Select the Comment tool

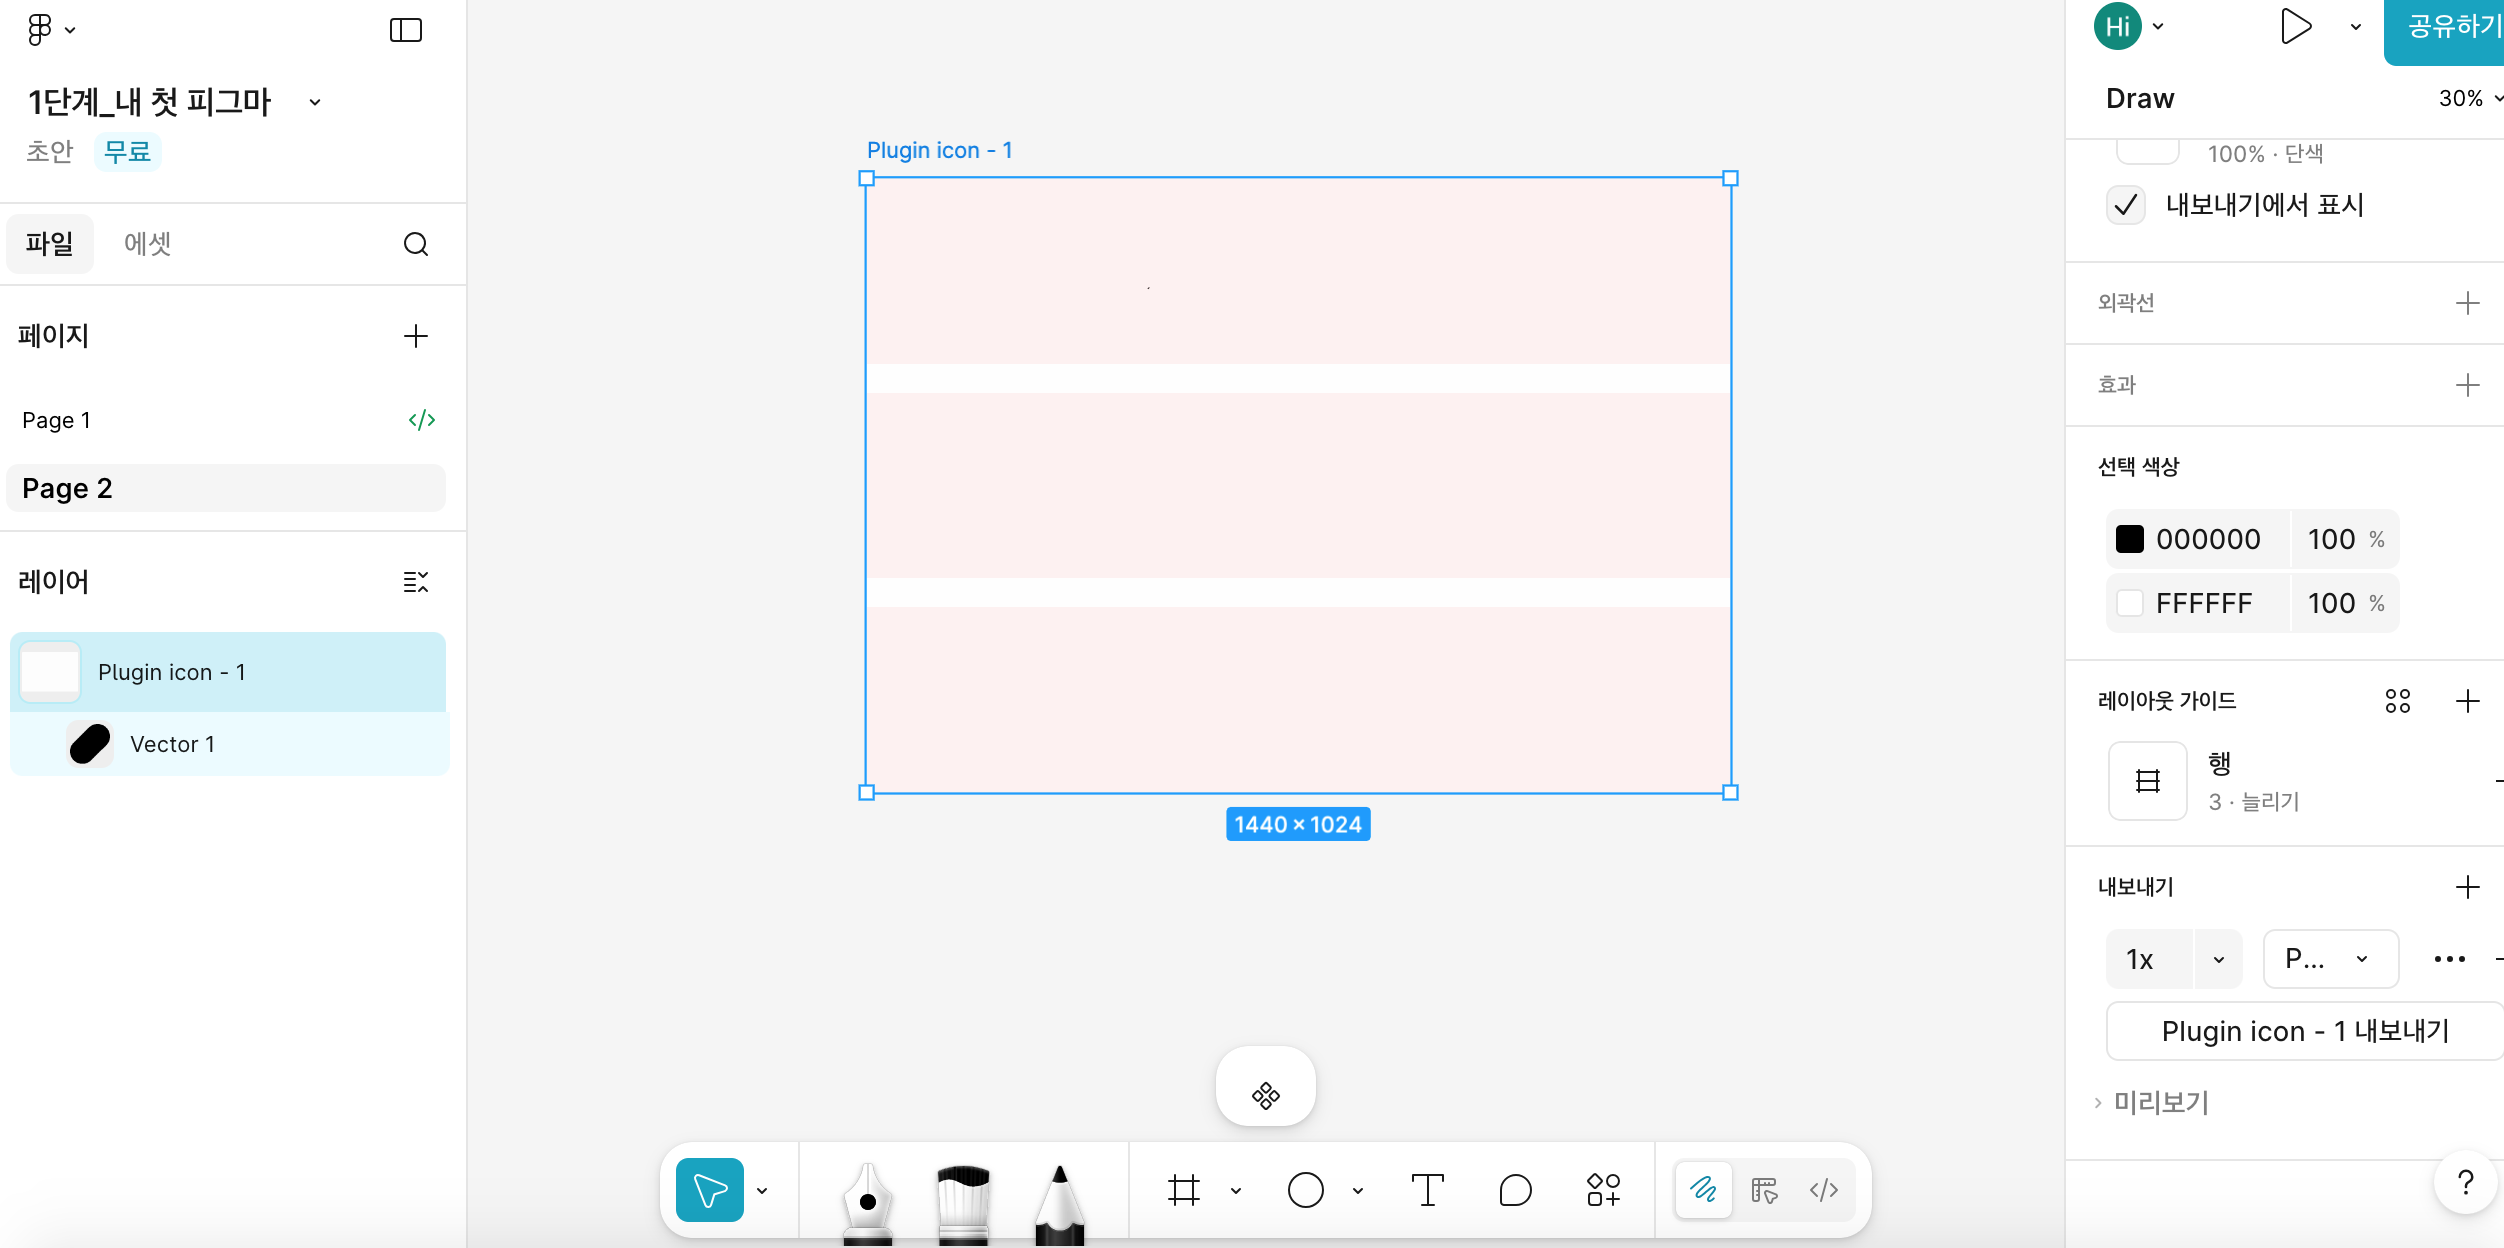coord(1516,1190)
